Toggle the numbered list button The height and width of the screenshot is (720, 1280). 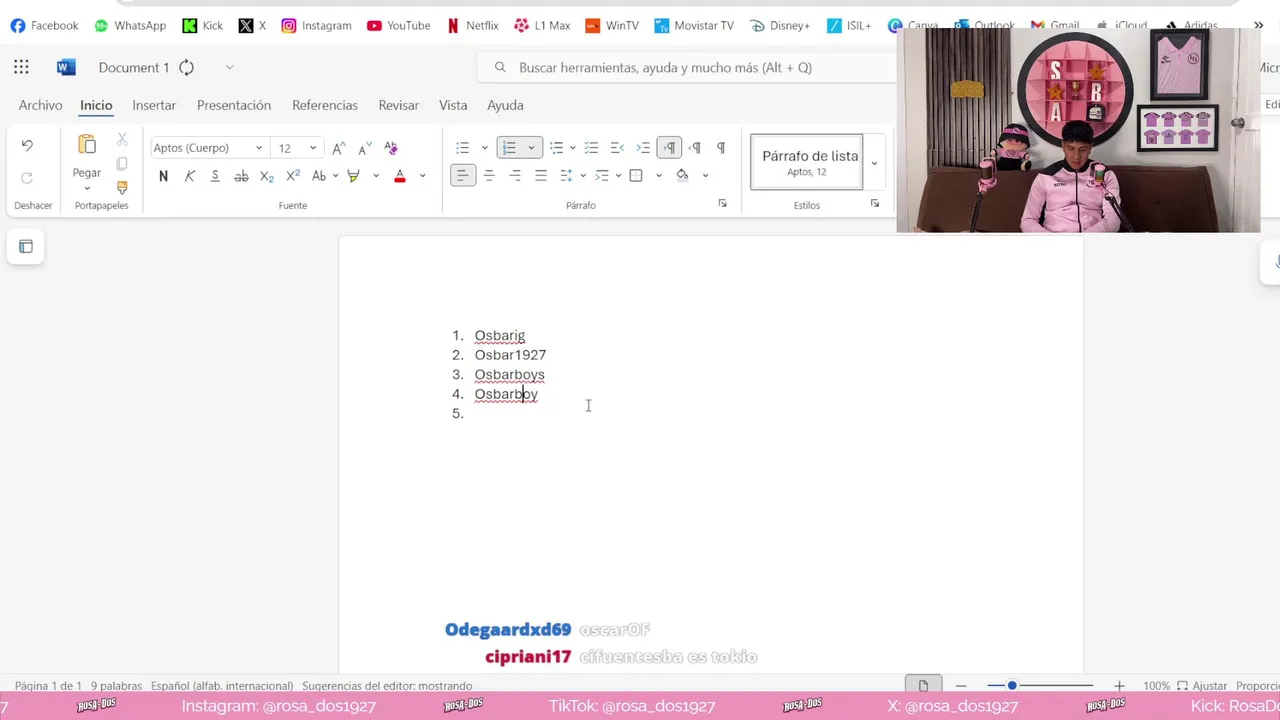(x=509, y=148)
